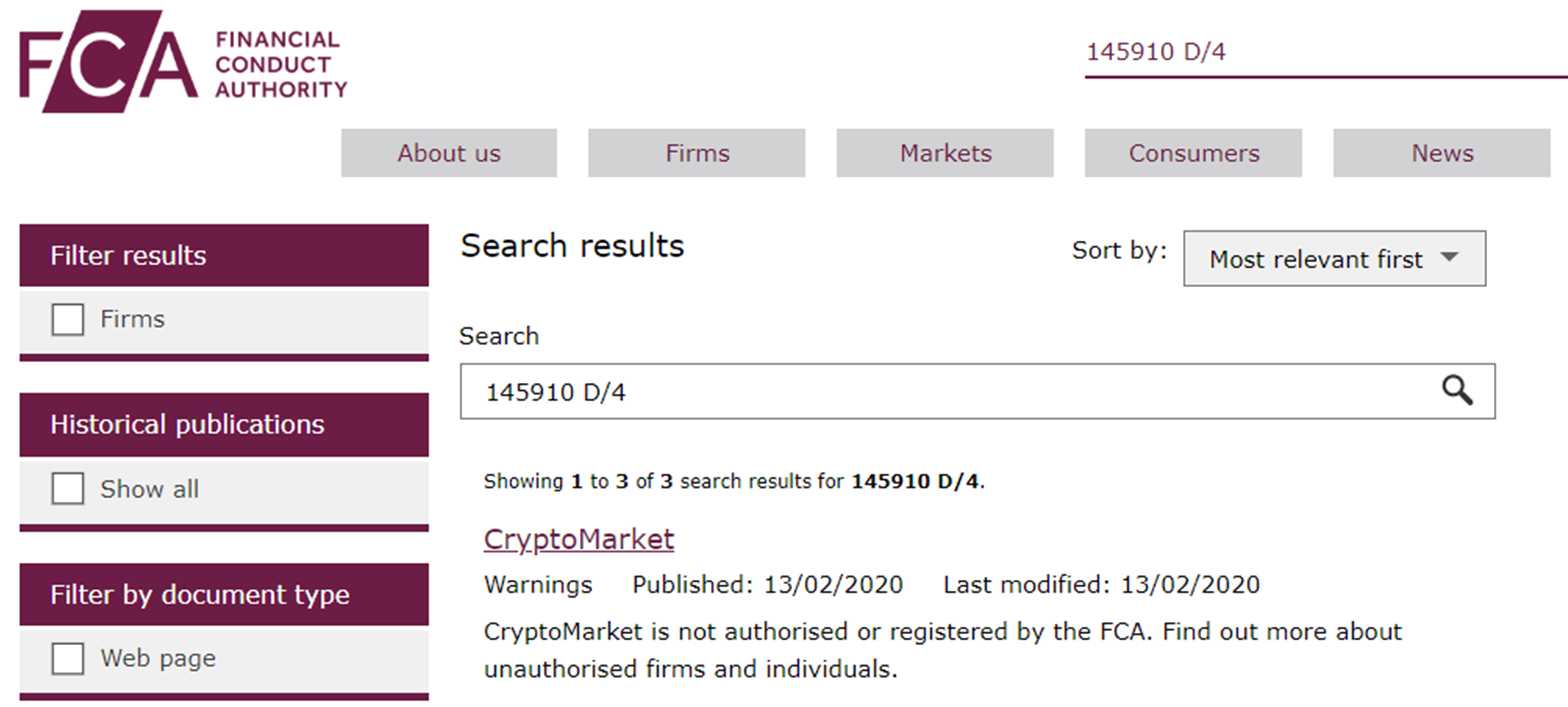Screen dimensions: 1568x707
Task: Click the dropdown arrow beside Most relevant first
Action: [1449, 258]
